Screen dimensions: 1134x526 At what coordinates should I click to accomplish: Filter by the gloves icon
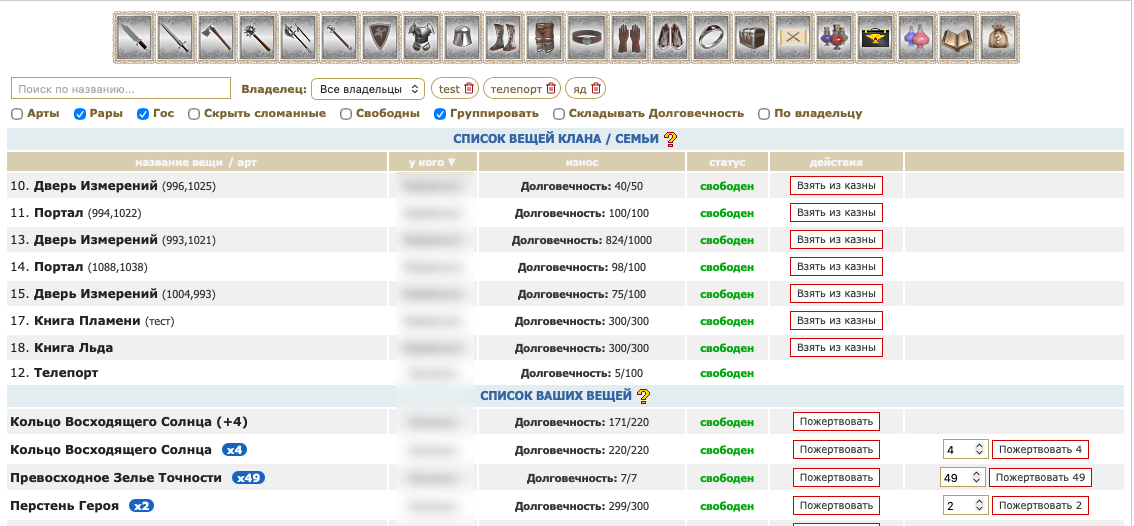(628, 38)
